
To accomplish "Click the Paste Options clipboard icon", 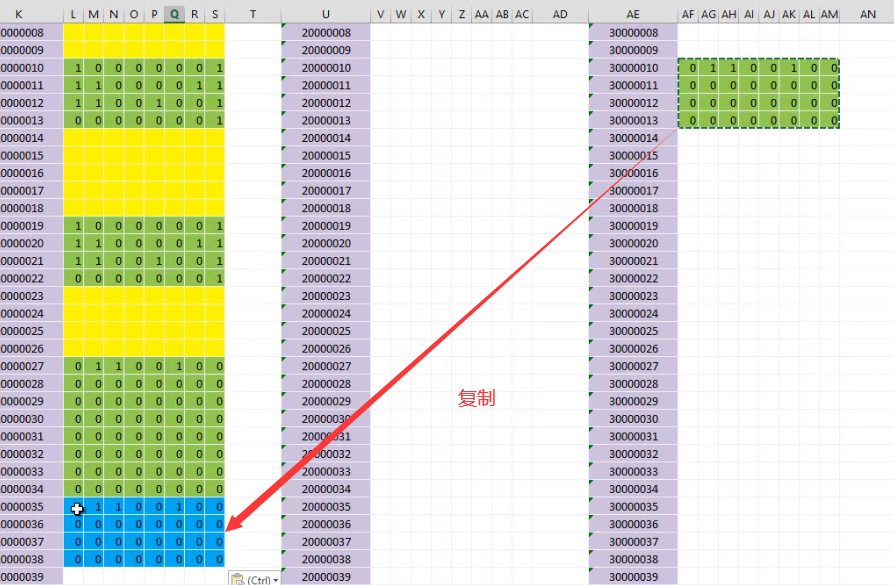I will [238, 578].
